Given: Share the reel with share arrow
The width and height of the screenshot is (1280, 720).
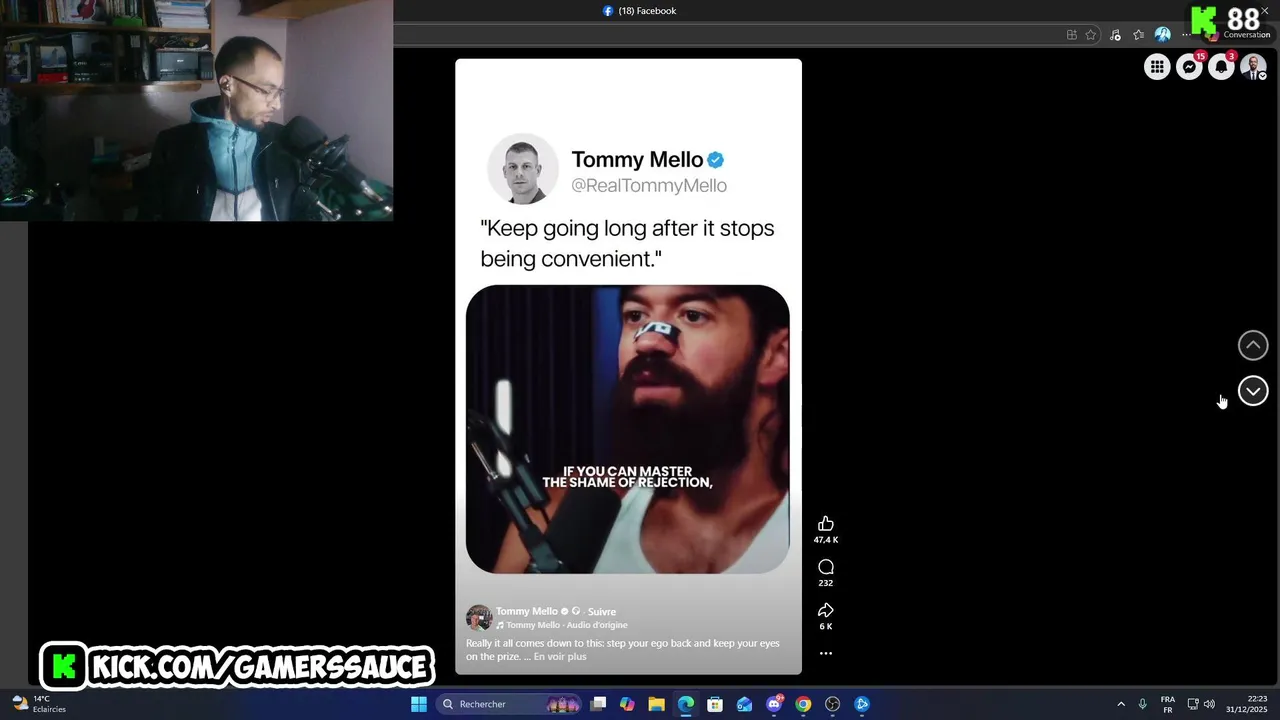Looking at the screenshot, I should point(826,610).
